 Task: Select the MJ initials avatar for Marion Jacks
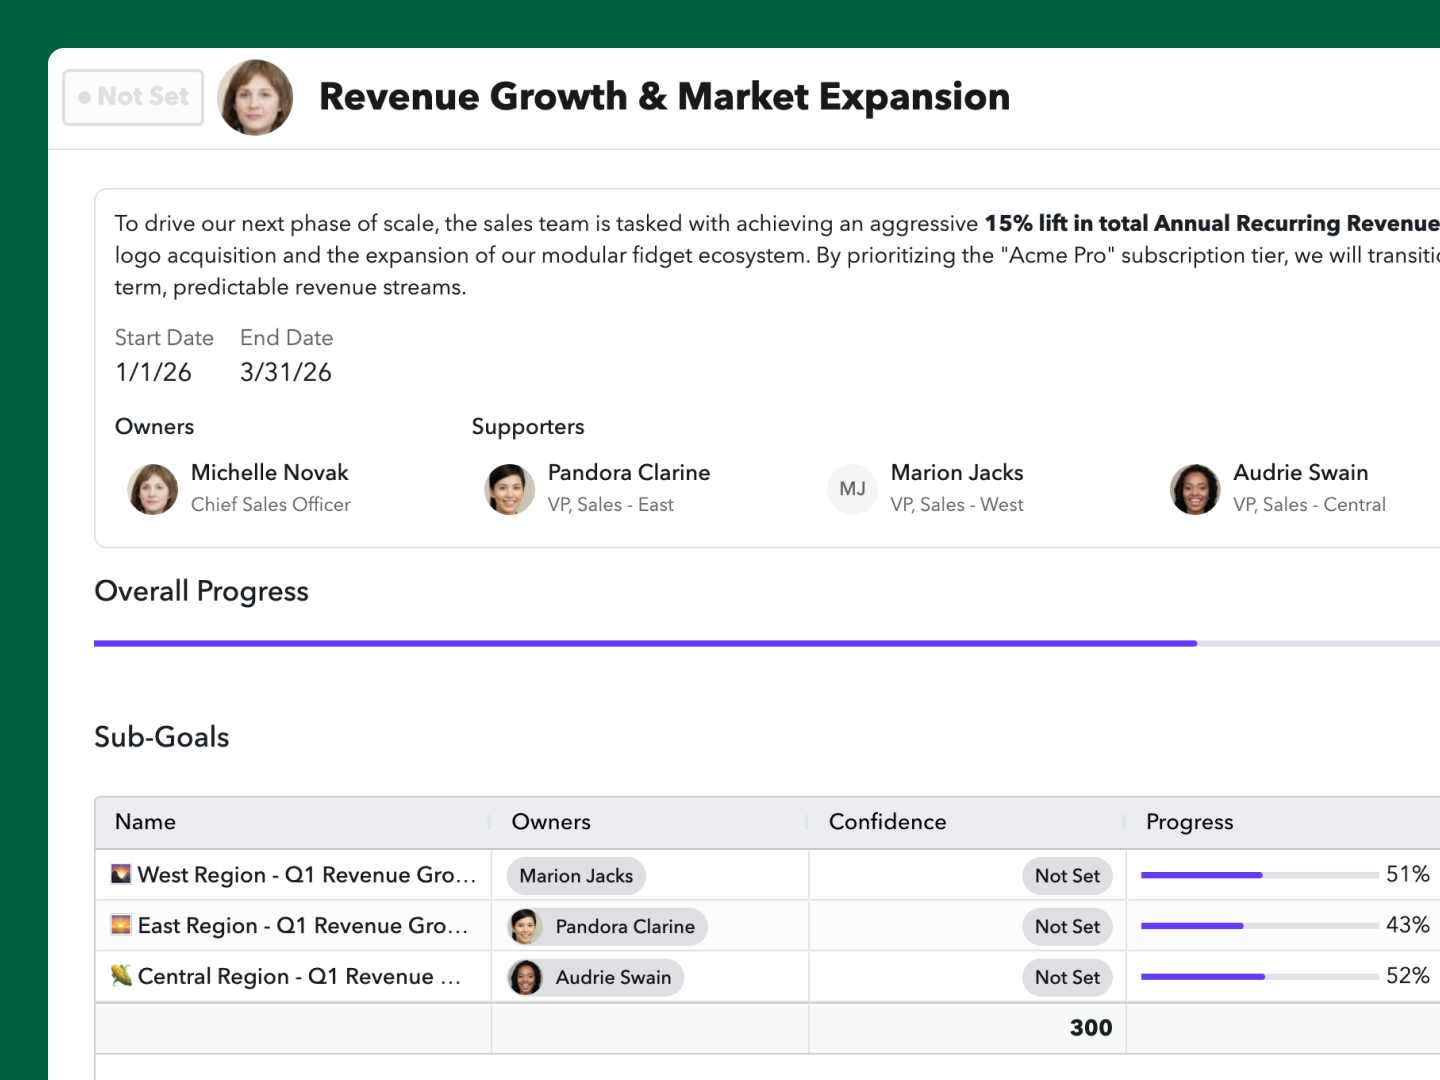[852, 489]
